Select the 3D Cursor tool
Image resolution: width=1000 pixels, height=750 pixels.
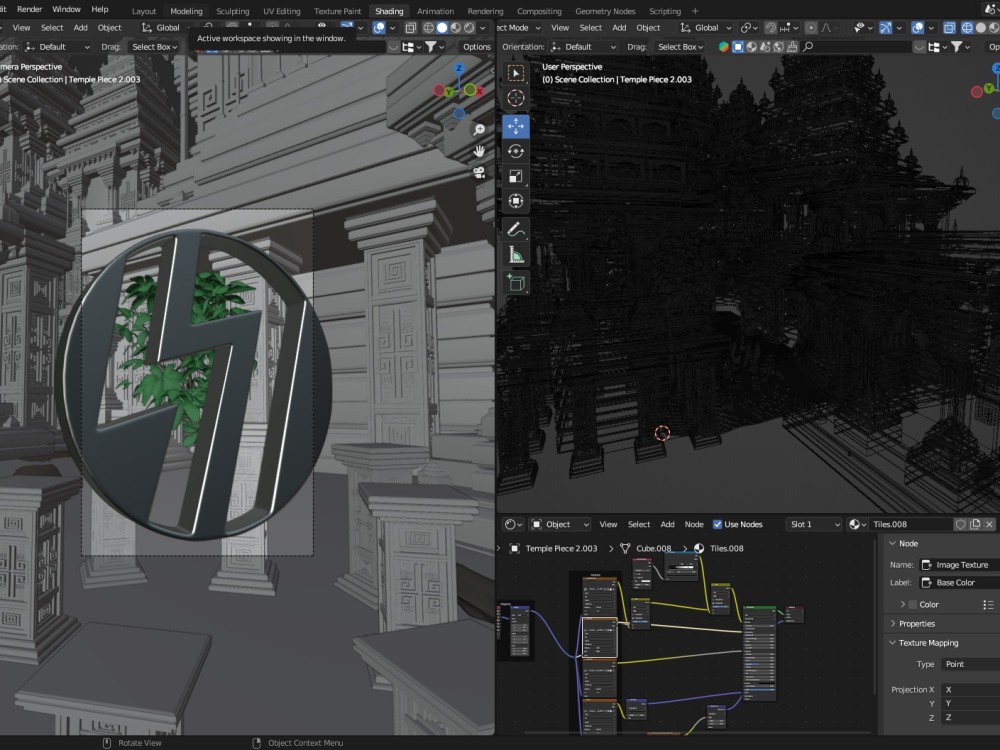coord(516,98)
